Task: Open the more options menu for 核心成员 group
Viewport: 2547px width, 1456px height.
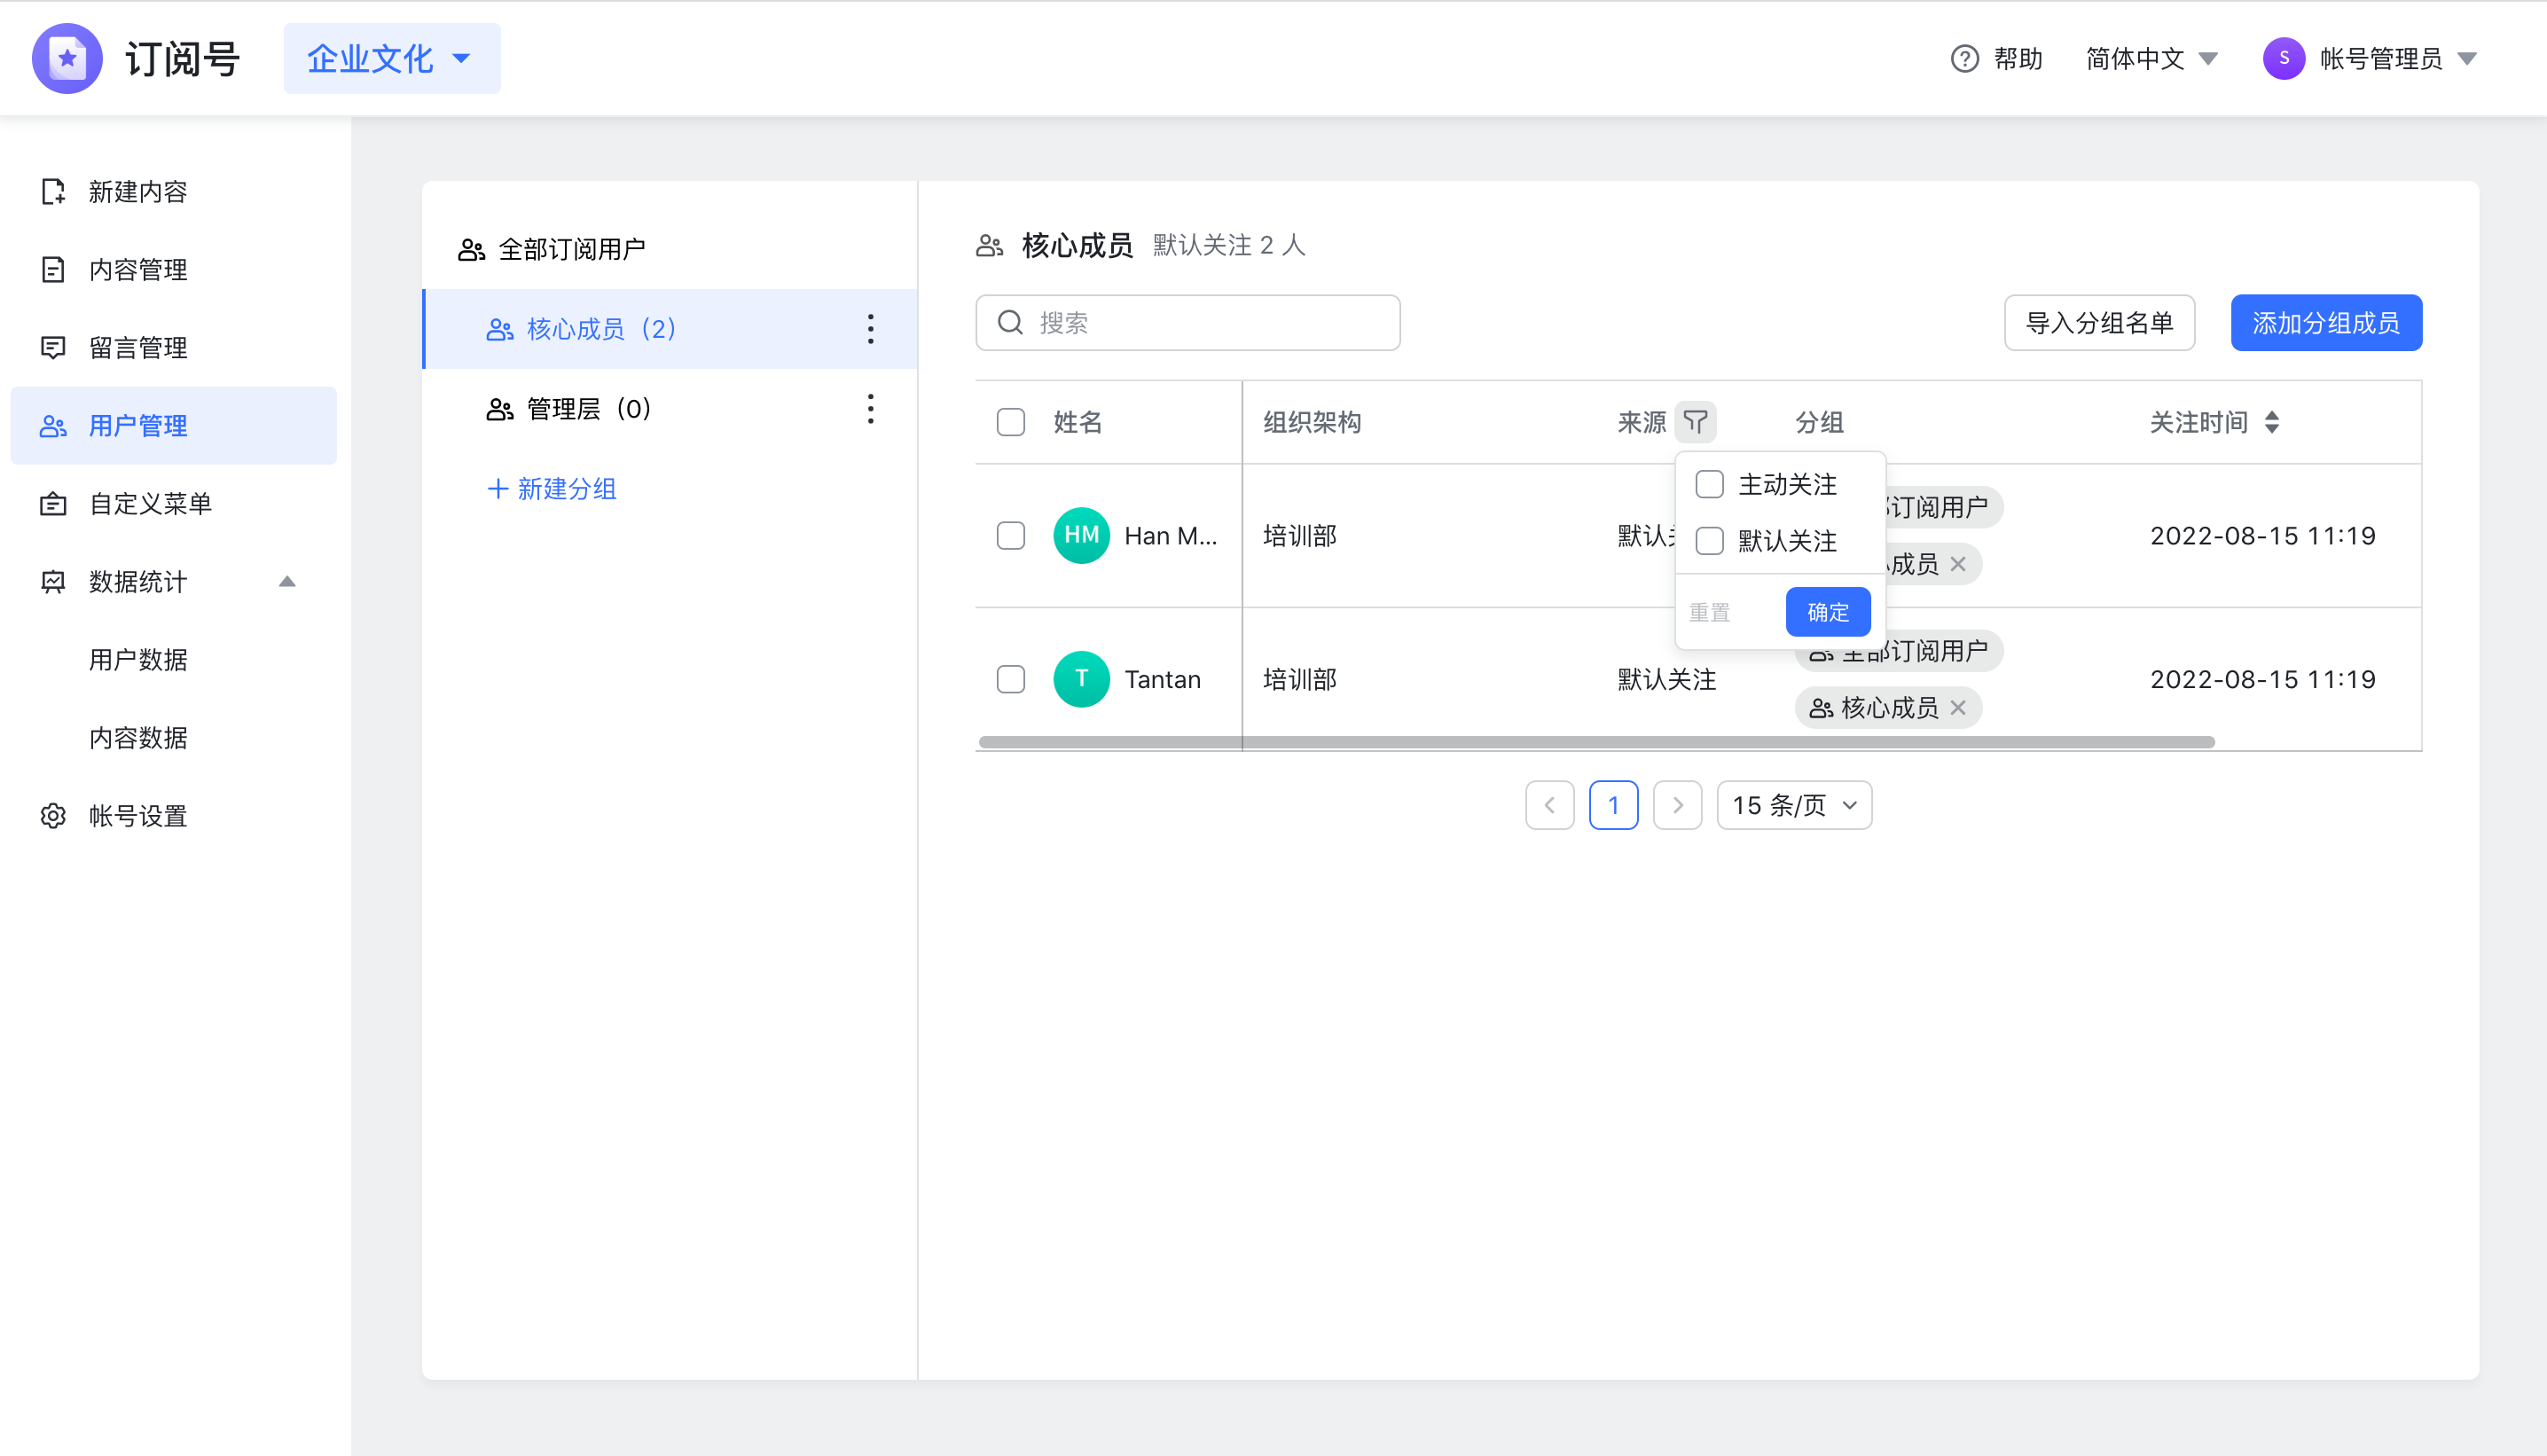Action: pyautogui.click(x=870, y=329)
